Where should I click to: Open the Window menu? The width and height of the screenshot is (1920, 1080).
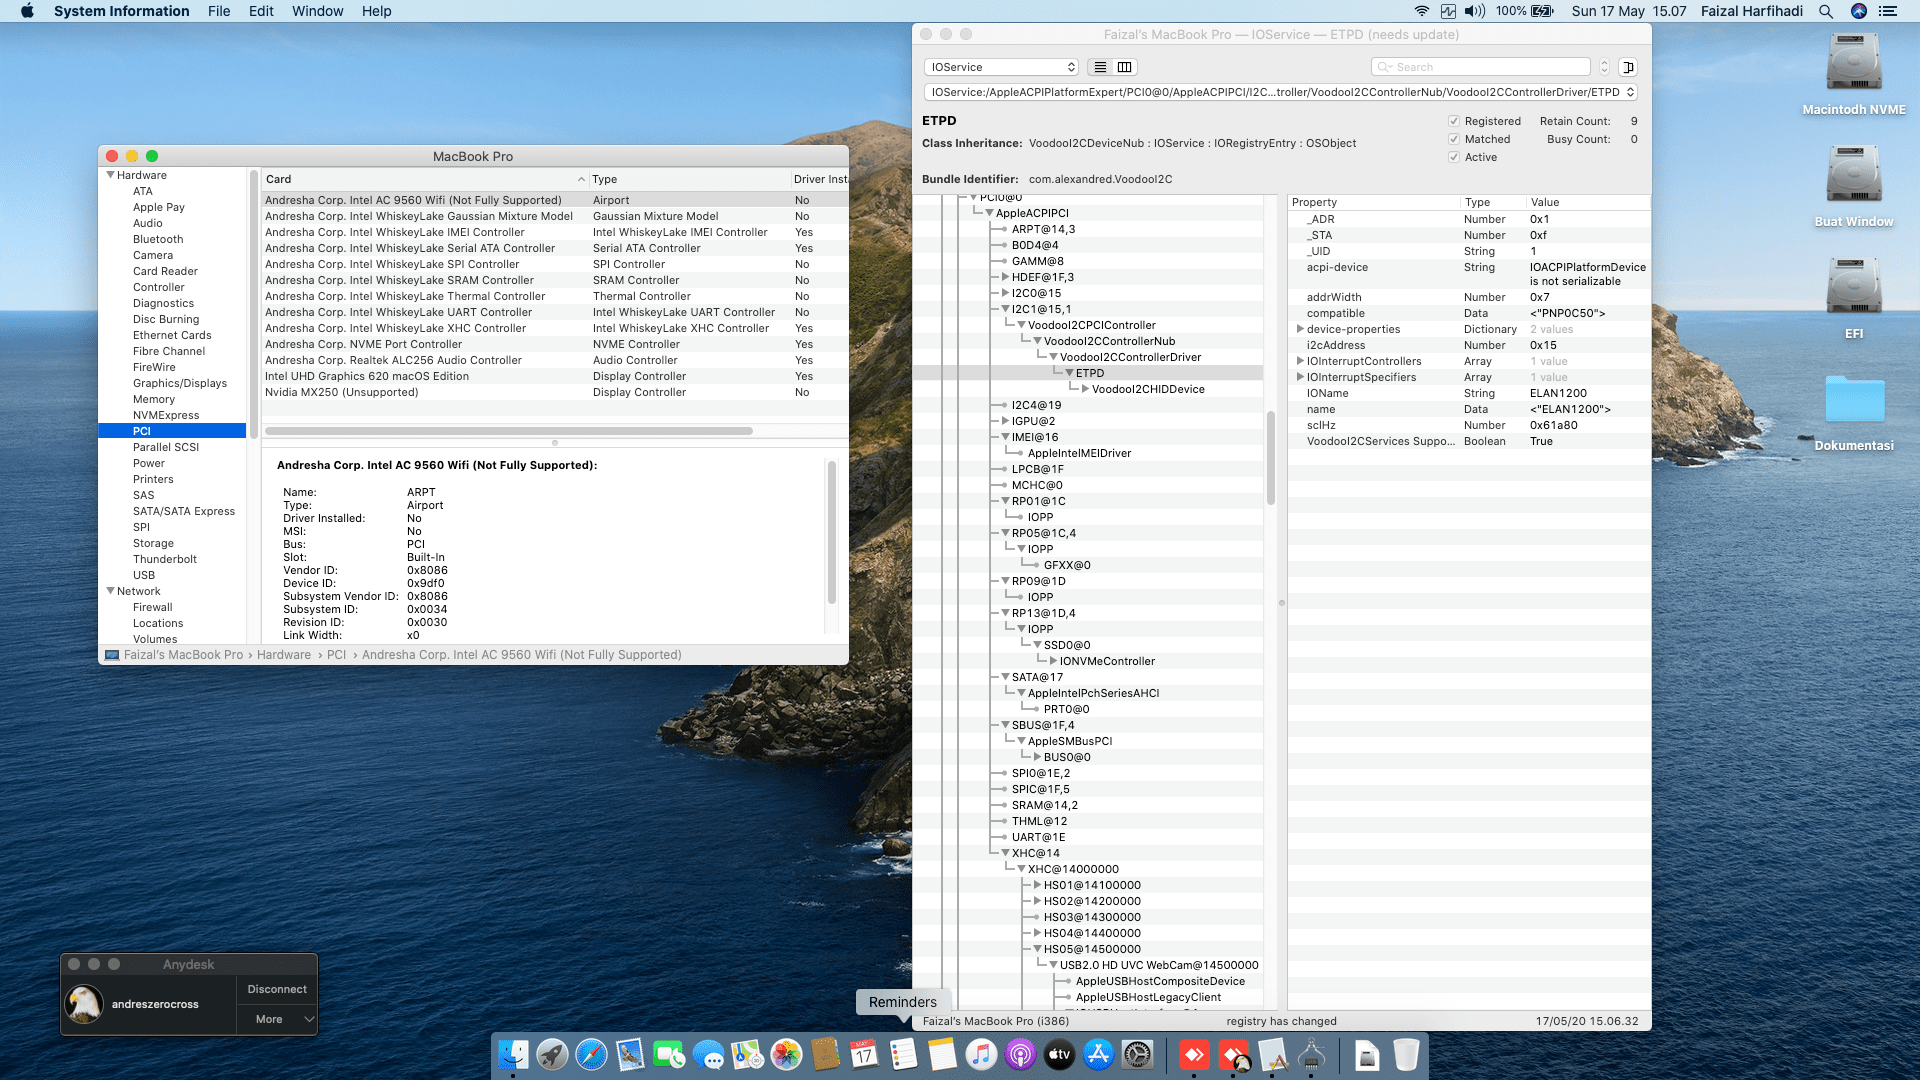tap(317, 11)
